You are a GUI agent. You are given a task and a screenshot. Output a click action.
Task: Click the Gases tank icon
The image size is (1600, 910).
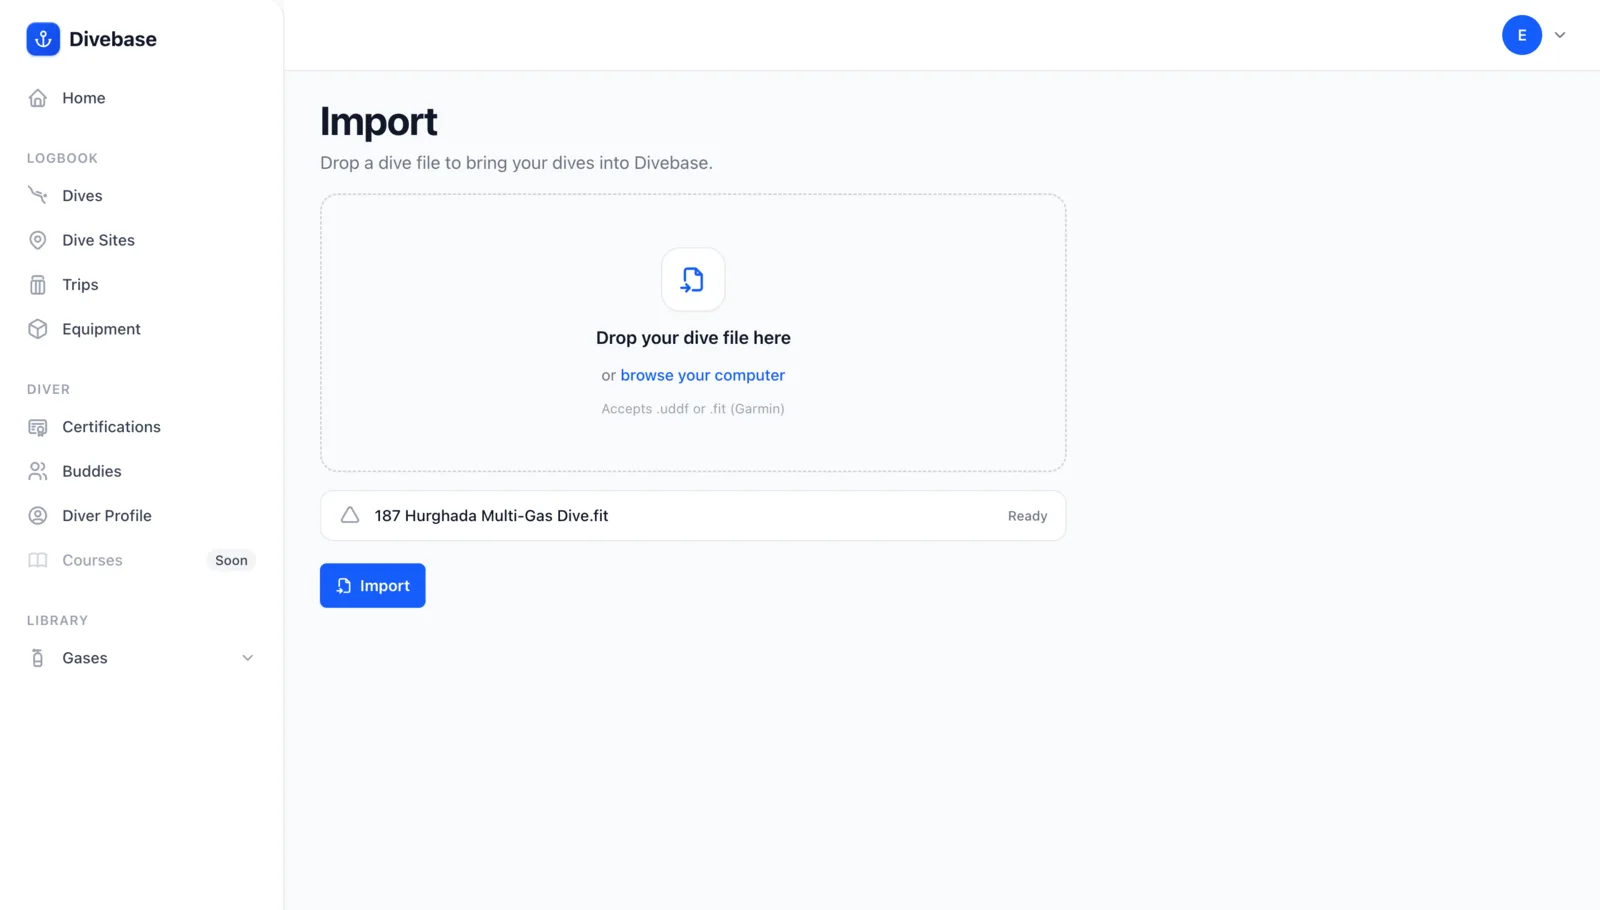[38, 658]
